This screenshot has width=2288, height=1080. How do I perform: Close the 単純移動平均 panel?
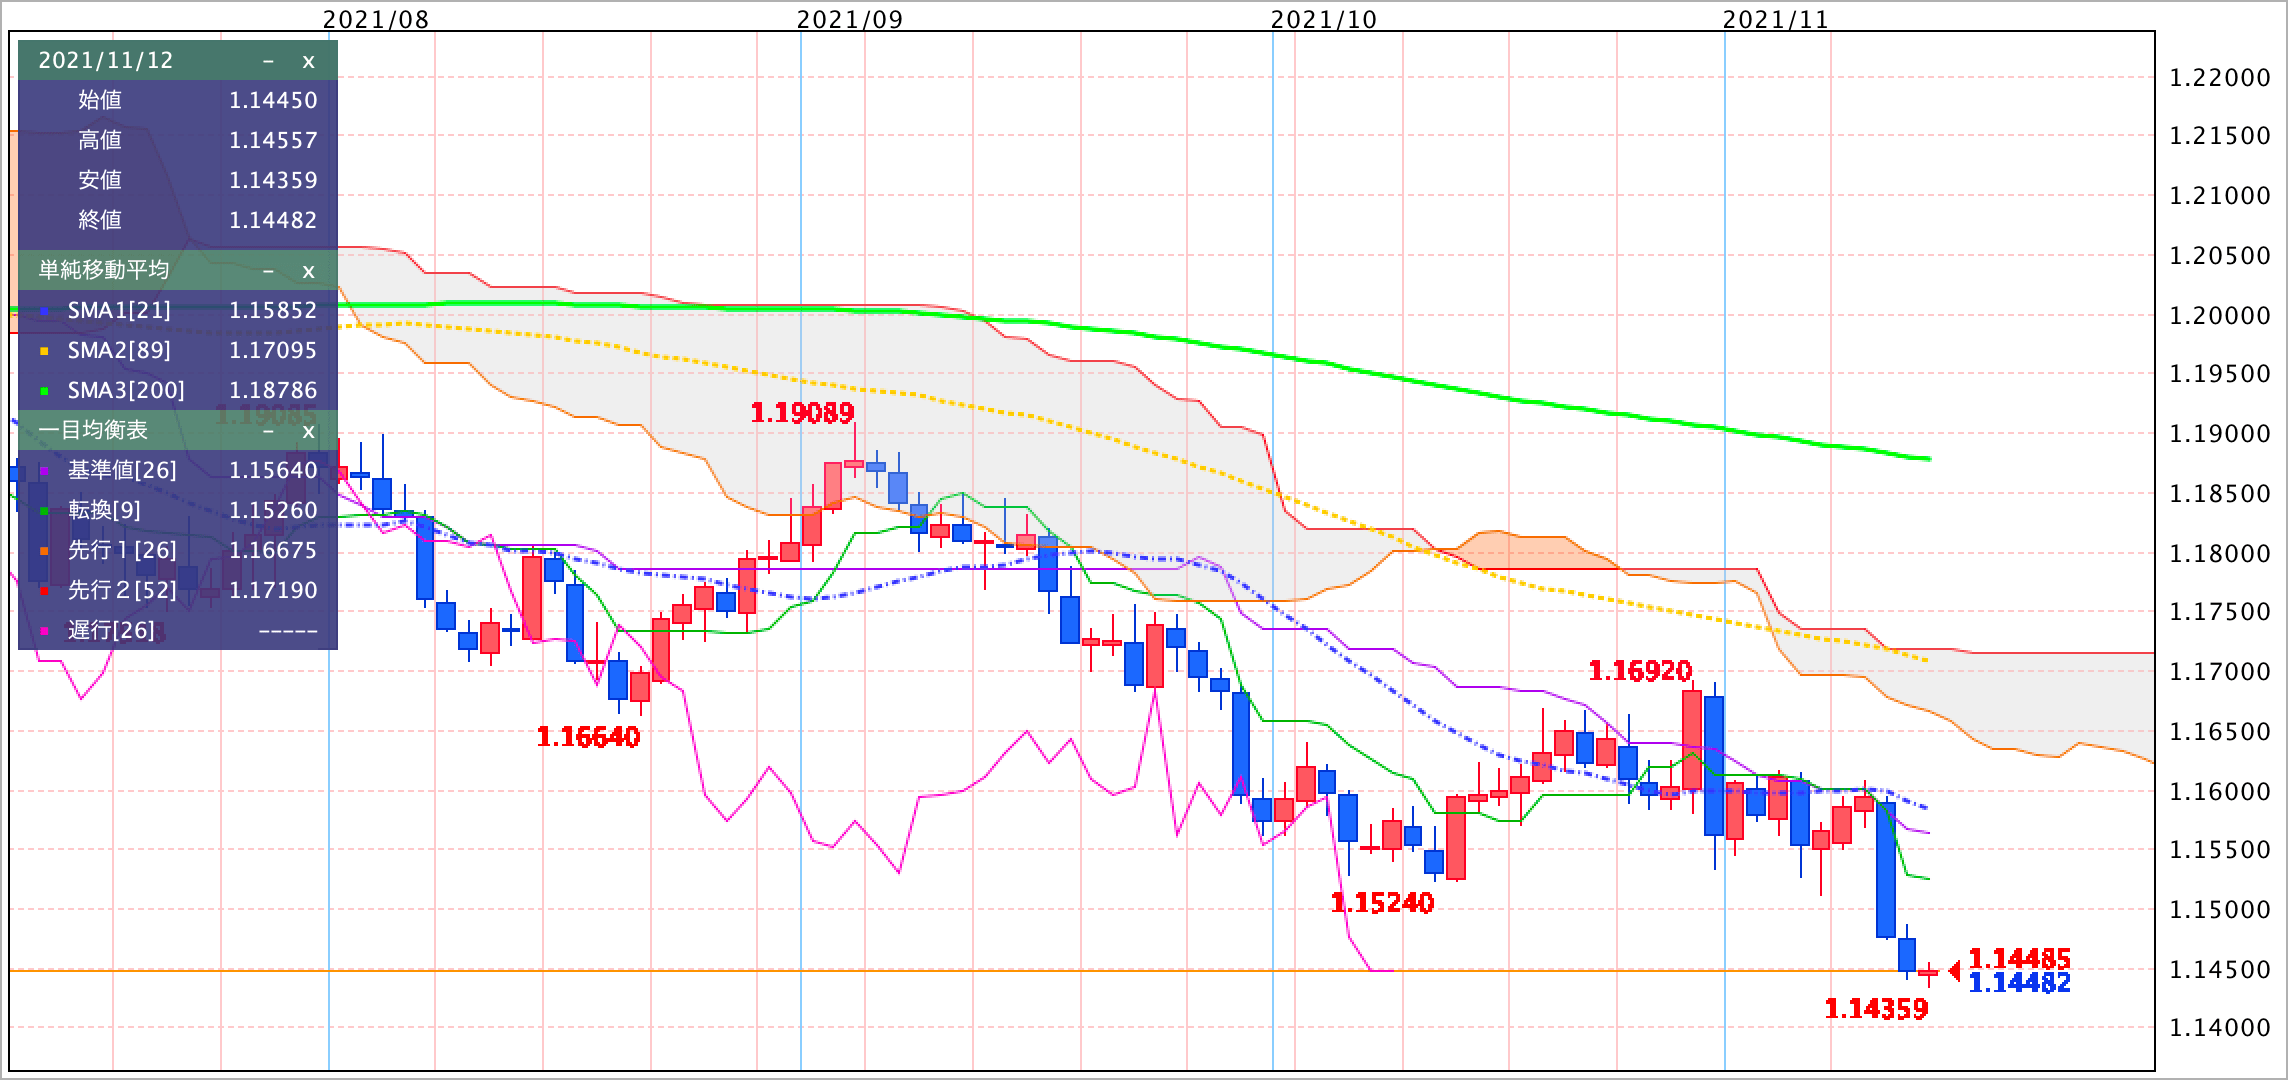coord(308,271)
